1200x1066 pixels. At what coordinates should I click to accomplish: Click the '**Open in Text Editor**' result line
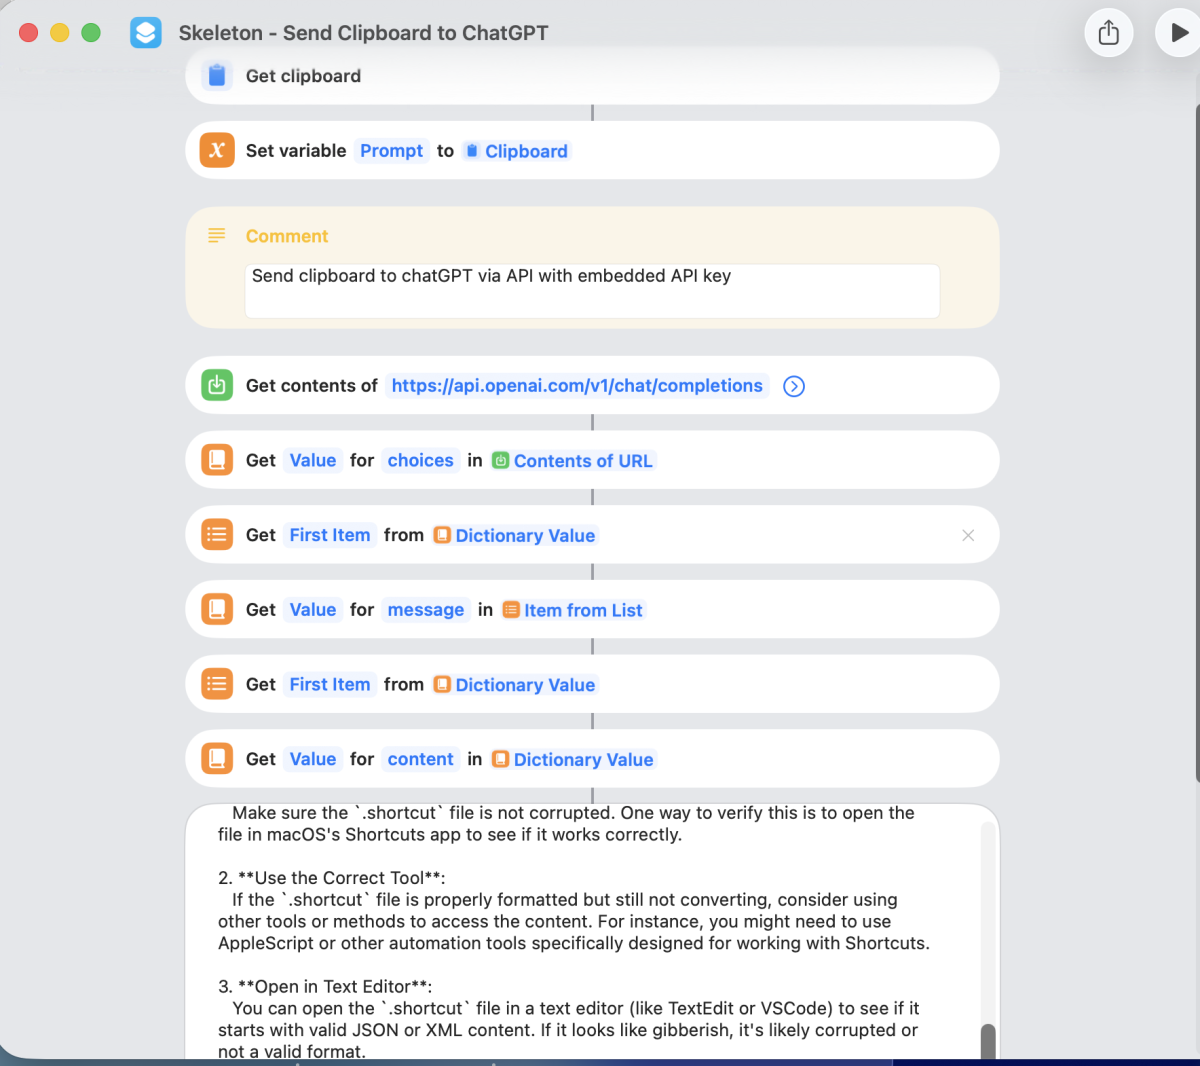pos(325,987)
